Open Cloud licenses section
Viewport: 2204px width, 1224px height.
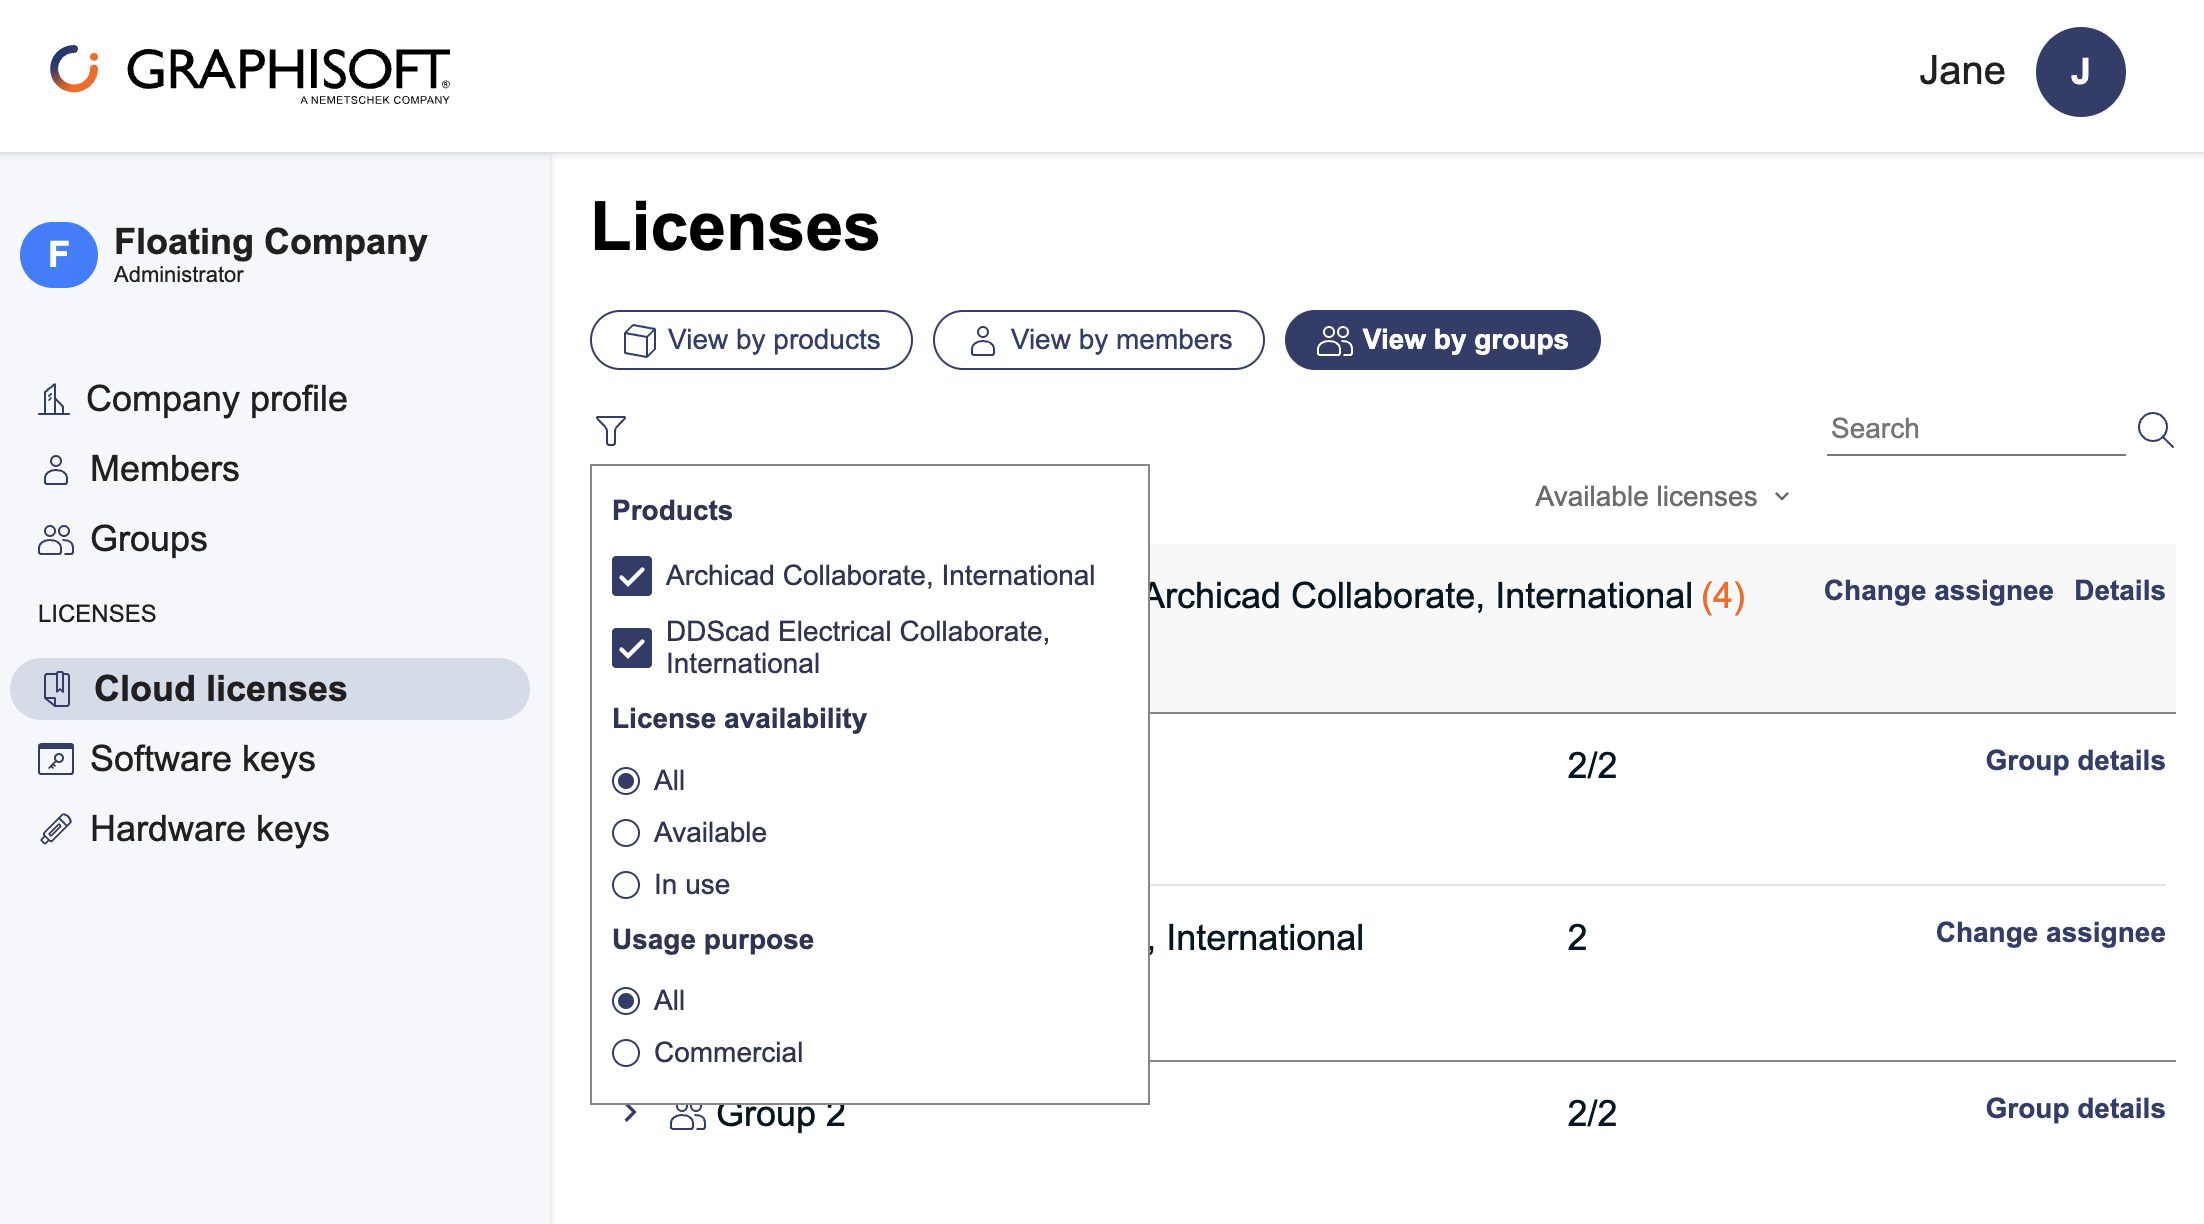(x=270, y=689)
